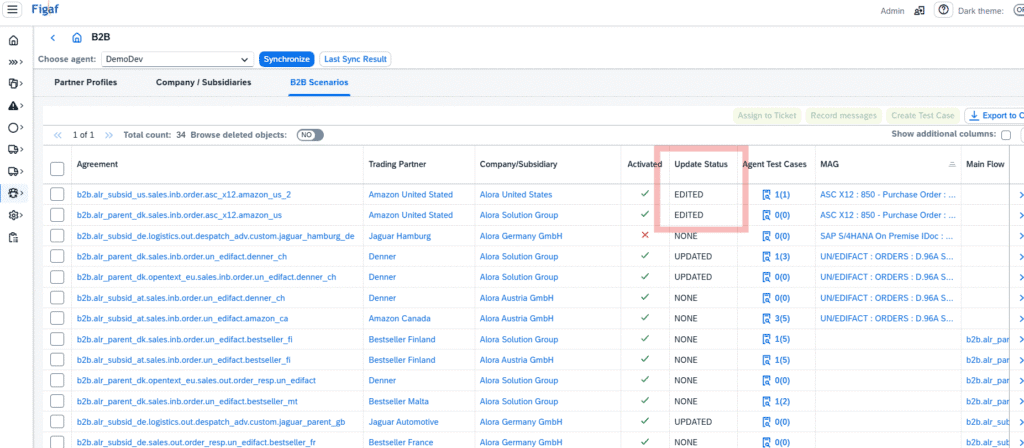Open the gear settings sidebar item
The width and height of the screenshot is (1024, 448).
click(x=15, y=215)
